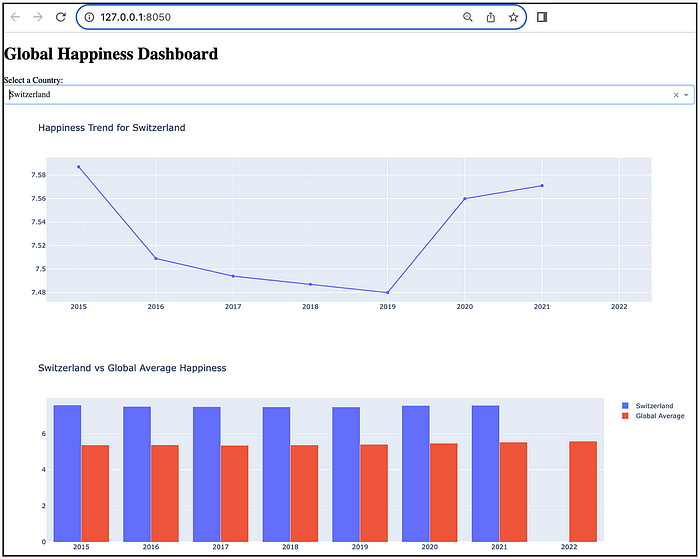Click the 2022 x-axis label on line chart
The width and height of the screenshot is (700, 559).
pyautogui.click(x=619, y=307)
